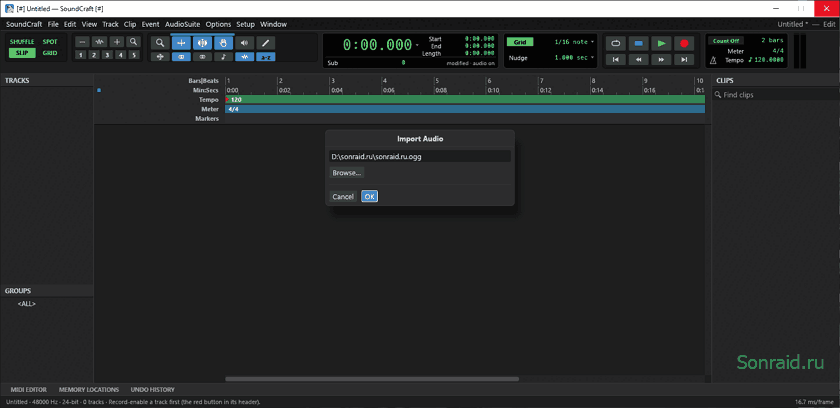840x408 pixels.
Task: Click the horizontal zoom out minus button
Action: [x=81, y=42]
